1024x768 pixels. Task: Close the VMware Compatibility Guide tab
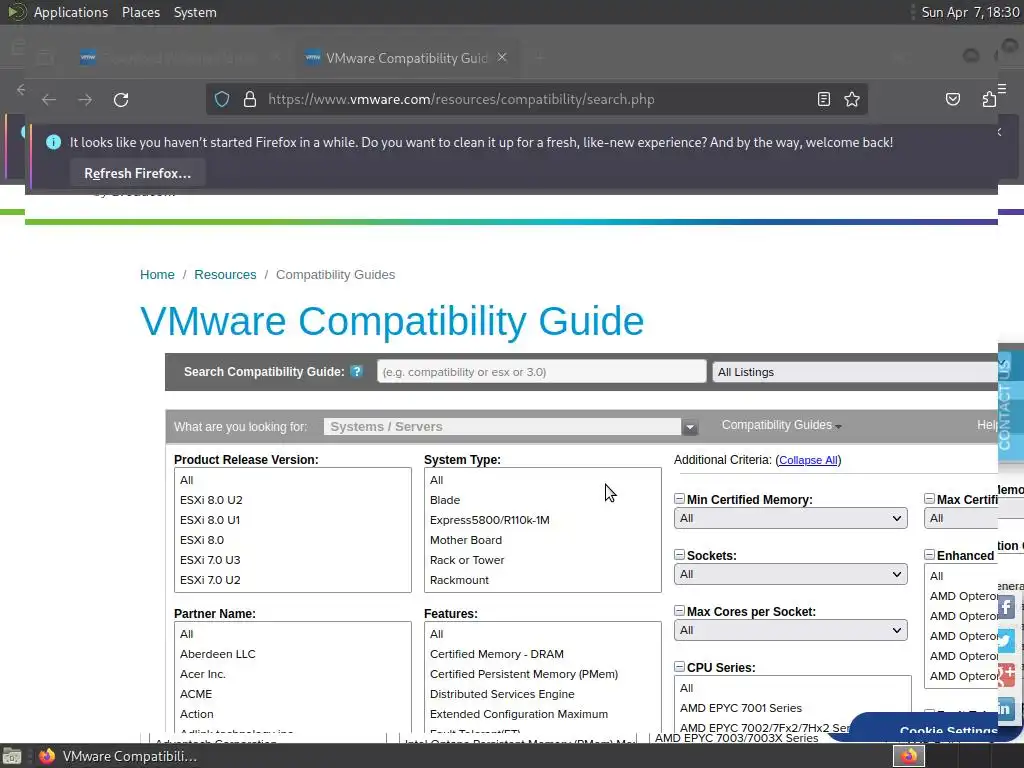(x=502, y=57)
